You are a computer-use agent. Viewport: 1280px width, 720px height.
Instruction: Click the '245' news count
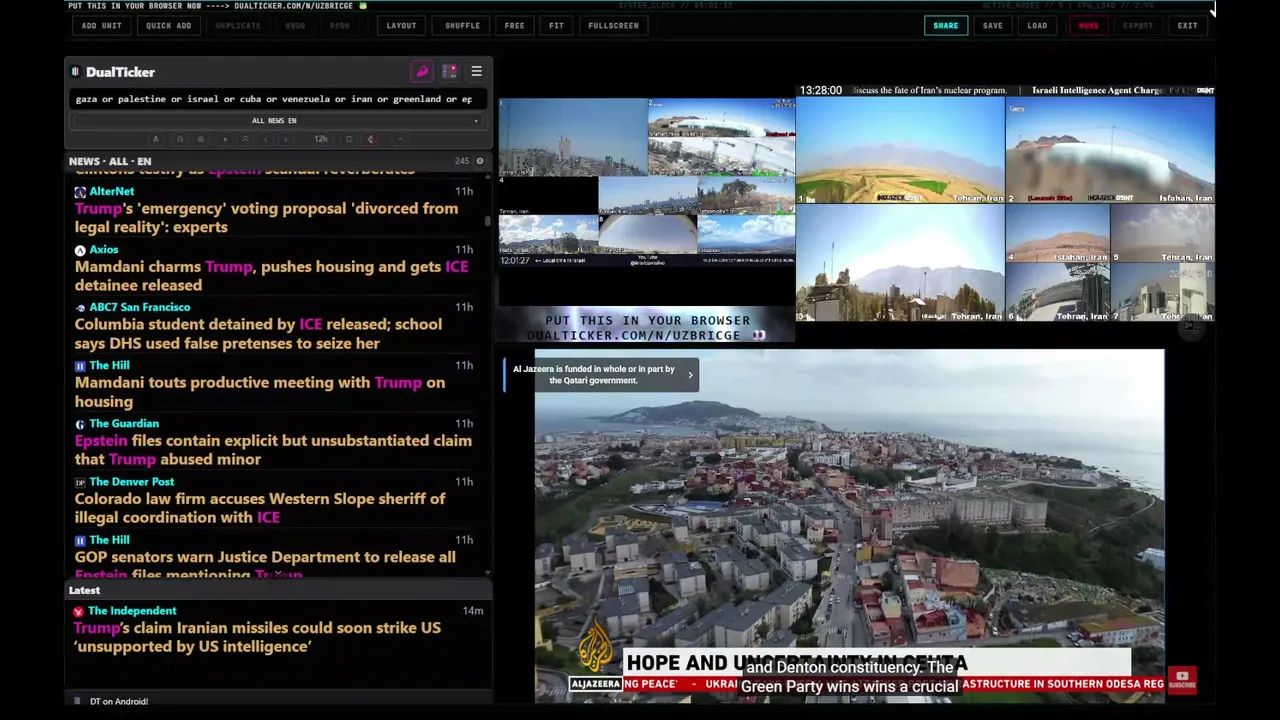[x=462, y=161]
